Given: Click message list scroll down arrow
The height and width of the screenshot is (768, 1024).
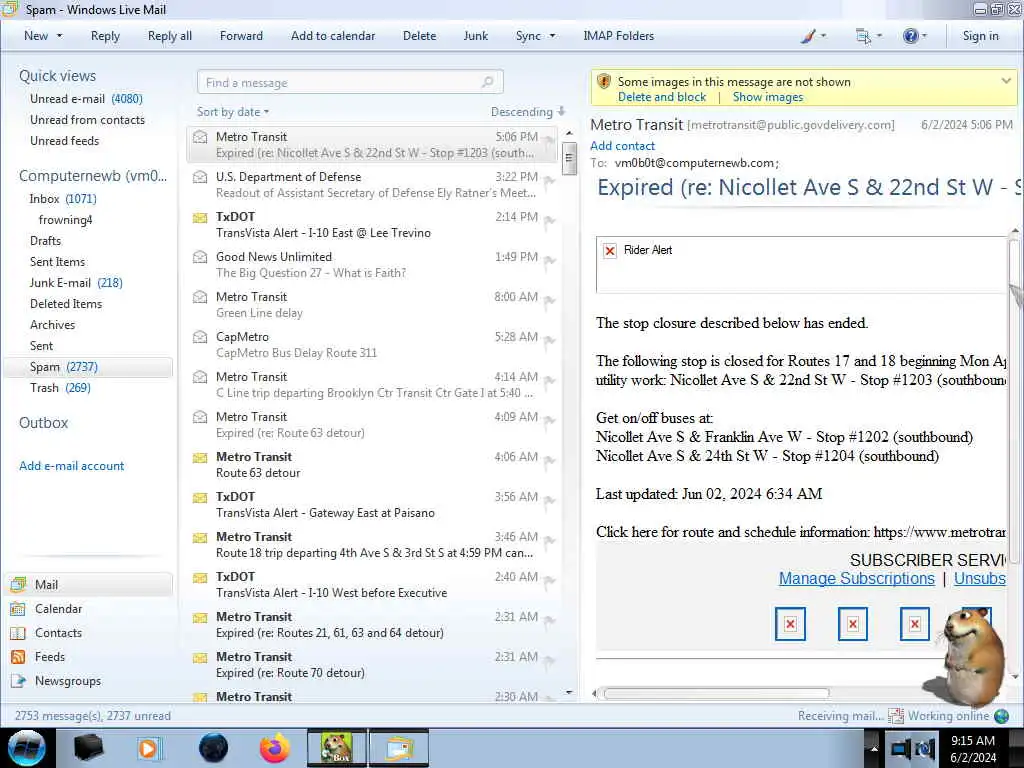Looking at the screenshot, I should point(569,693).
